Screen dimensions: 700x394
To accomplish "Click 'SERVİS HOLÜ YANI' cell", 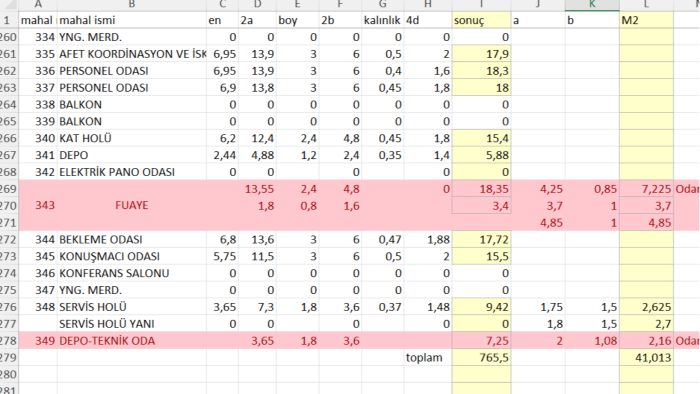I will pyautogui.click(x=132, y=324).
